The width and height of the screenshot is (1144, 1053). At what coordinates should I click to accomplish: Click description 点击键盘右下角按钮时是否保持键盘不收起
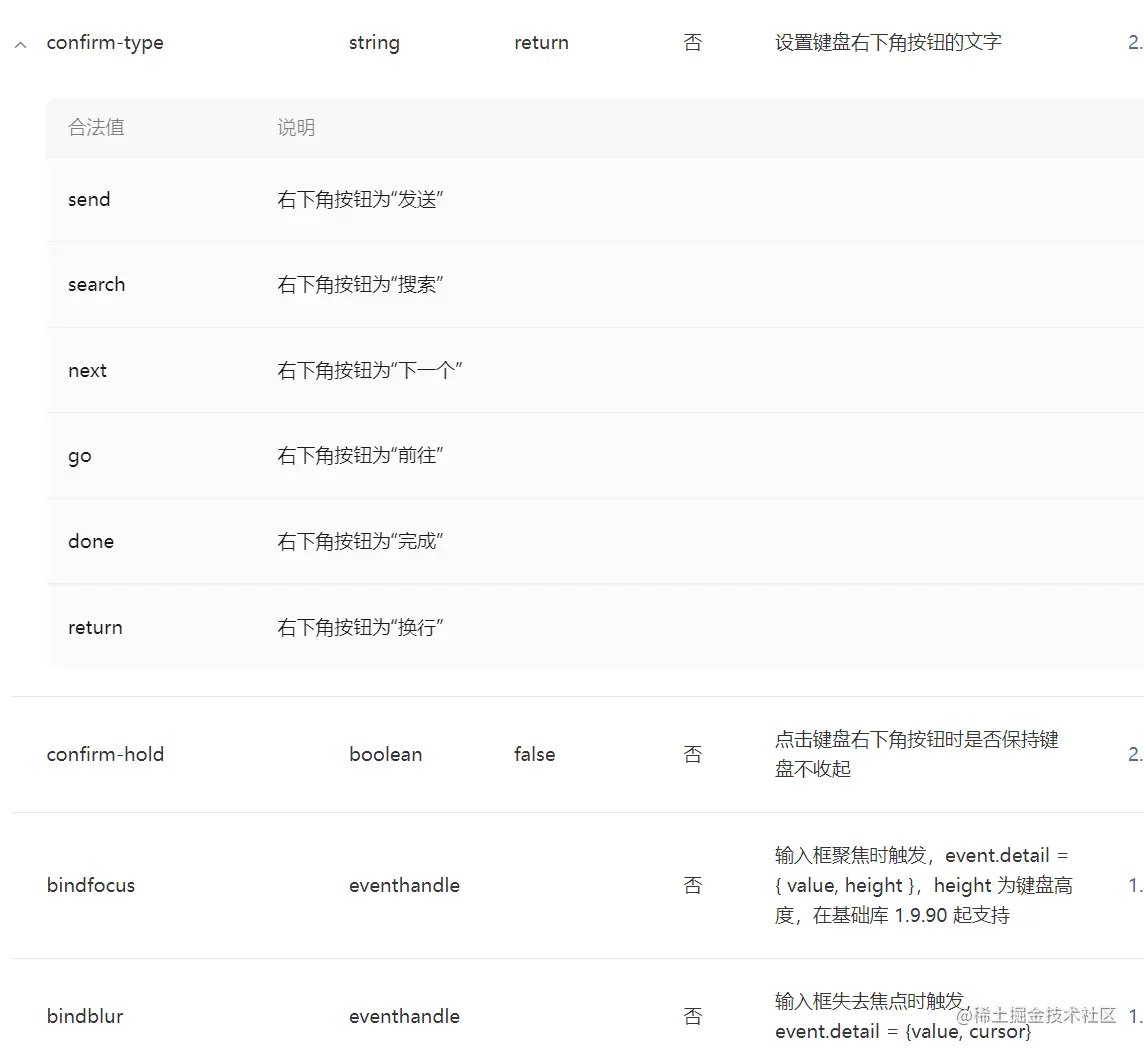[x=916, y=755]
